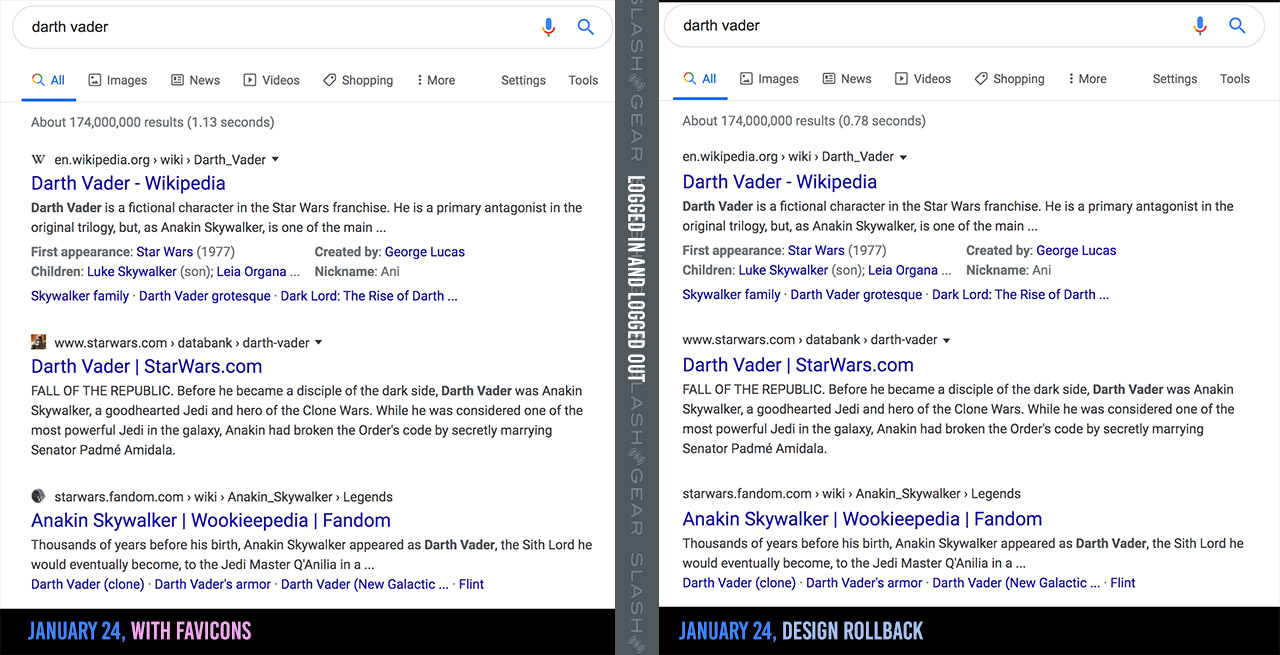Expand the www.starwars.com result arrow in favicons screenshot
1280x655 pixels.
coord(319,343)
